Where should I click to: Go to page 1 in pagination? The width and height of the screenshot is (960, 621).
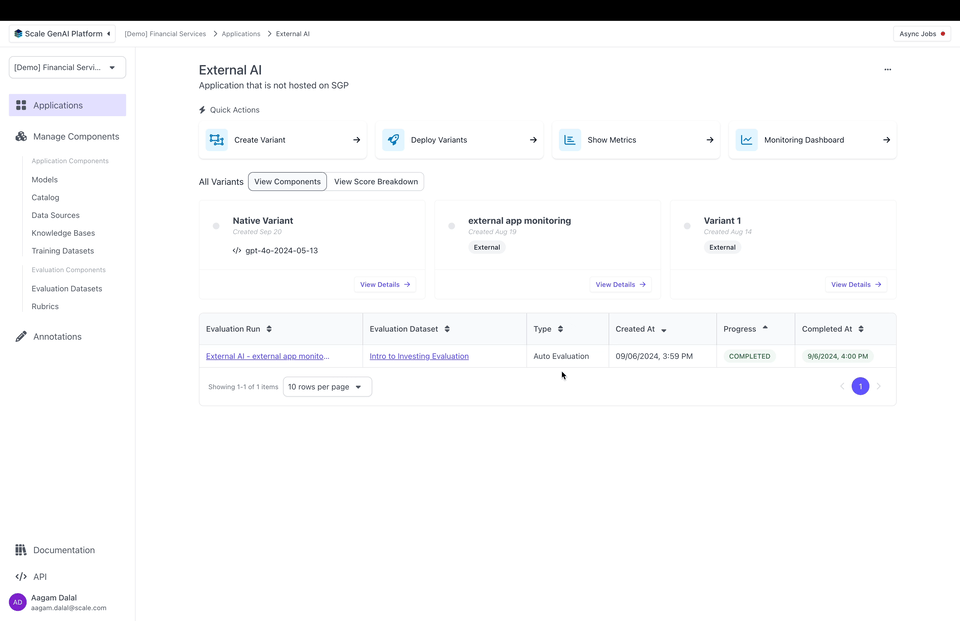(x=860, y=386)
